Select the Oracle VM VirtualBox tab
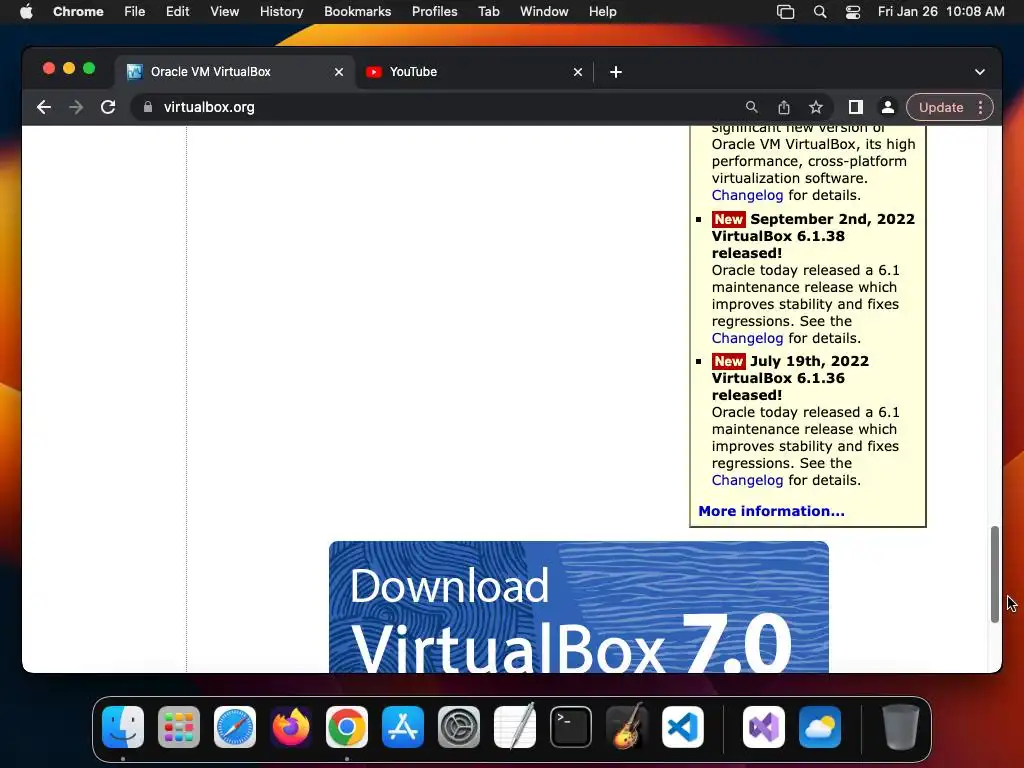This screenshot has width=1024, height=768. pyautogui.click(x=235, y=72)
